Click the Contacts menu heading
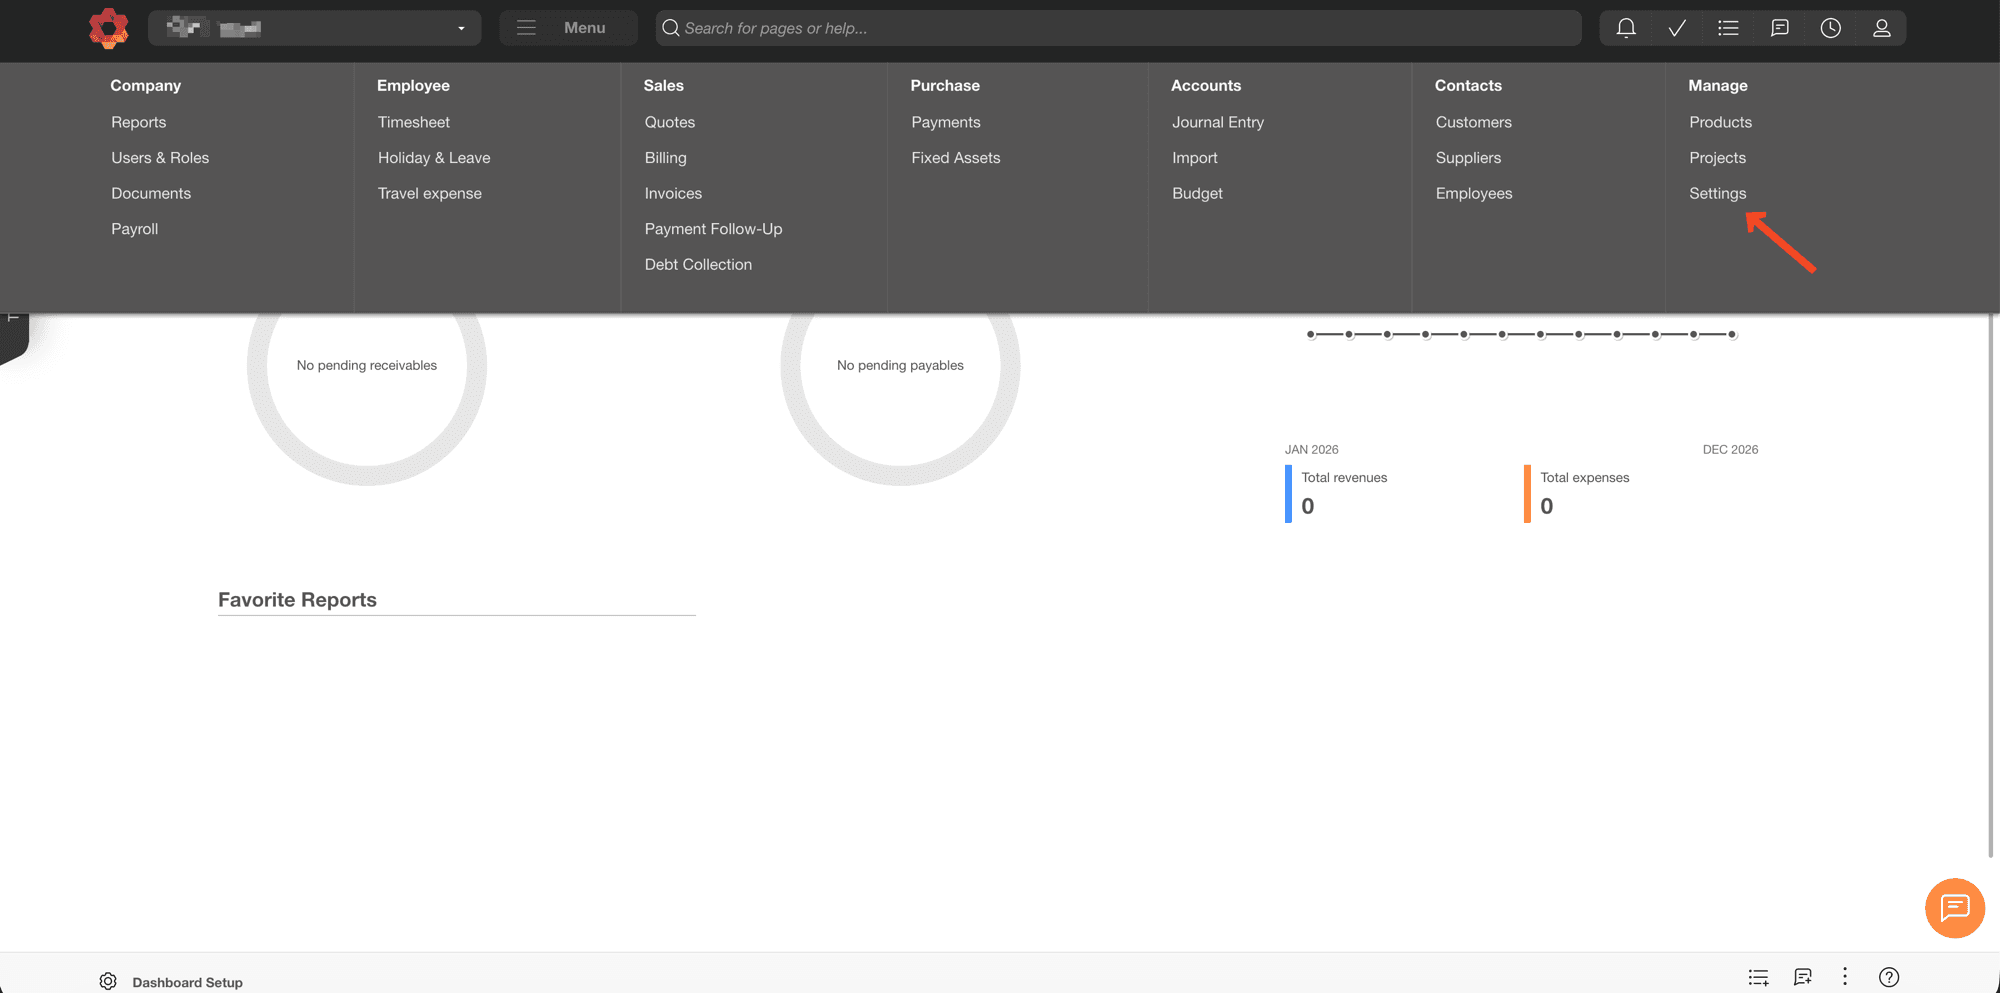Screen dimensions: 2000x993 (x=1468, y=85)
